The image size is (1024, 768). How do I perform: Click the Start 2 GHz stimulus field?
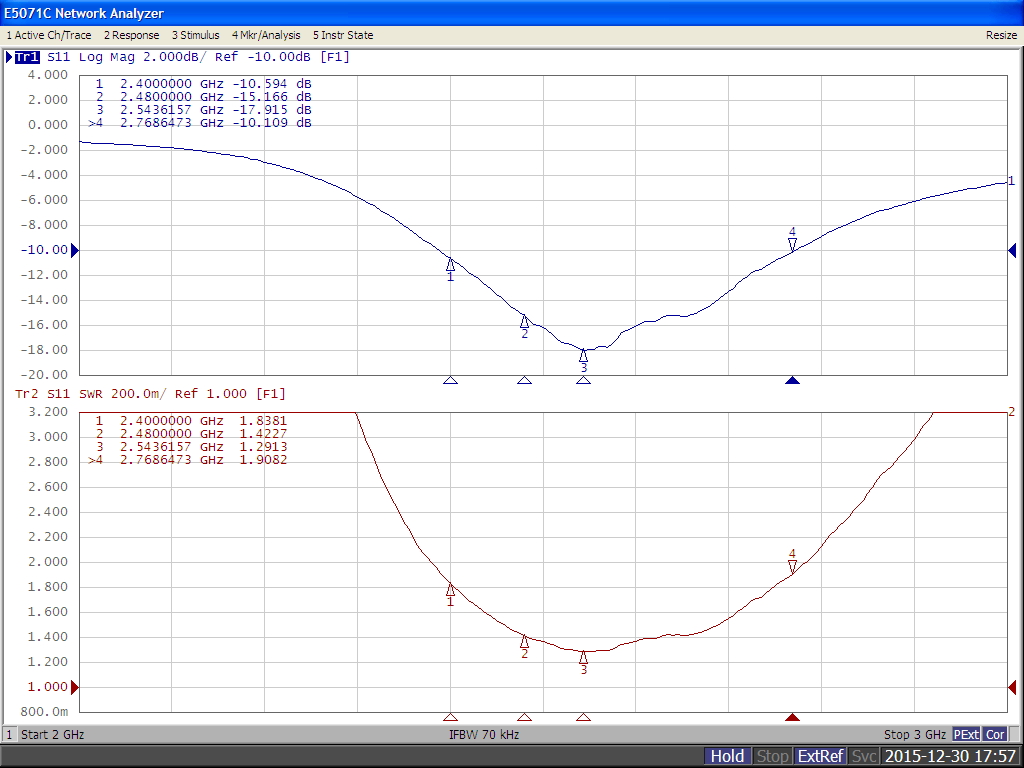[x=52, y=735]
